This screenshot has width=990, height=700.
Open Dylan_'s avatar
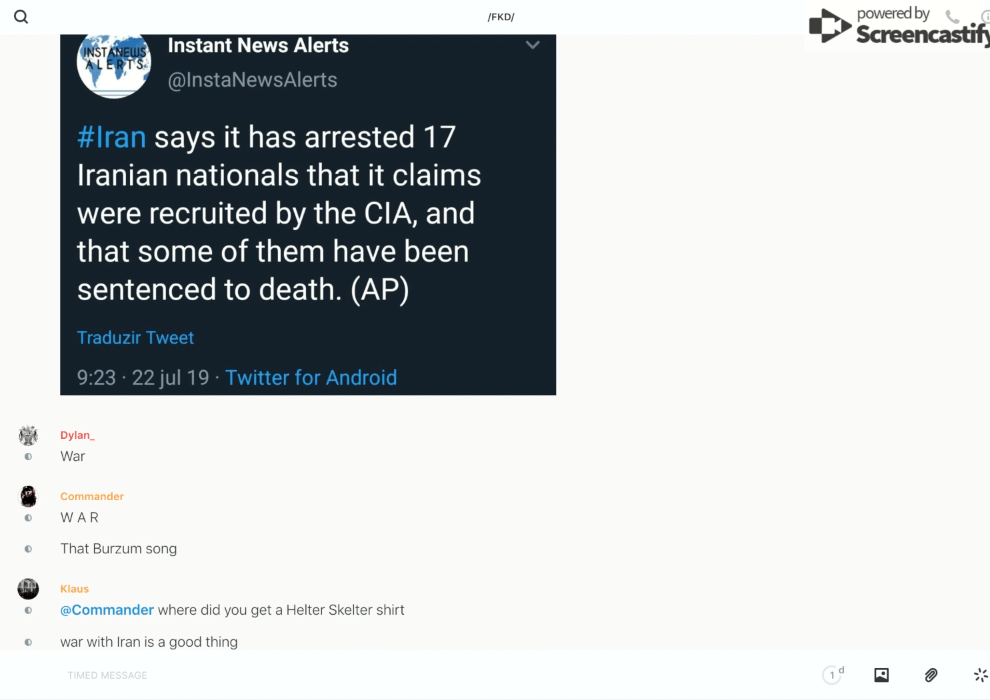[28, 435]
